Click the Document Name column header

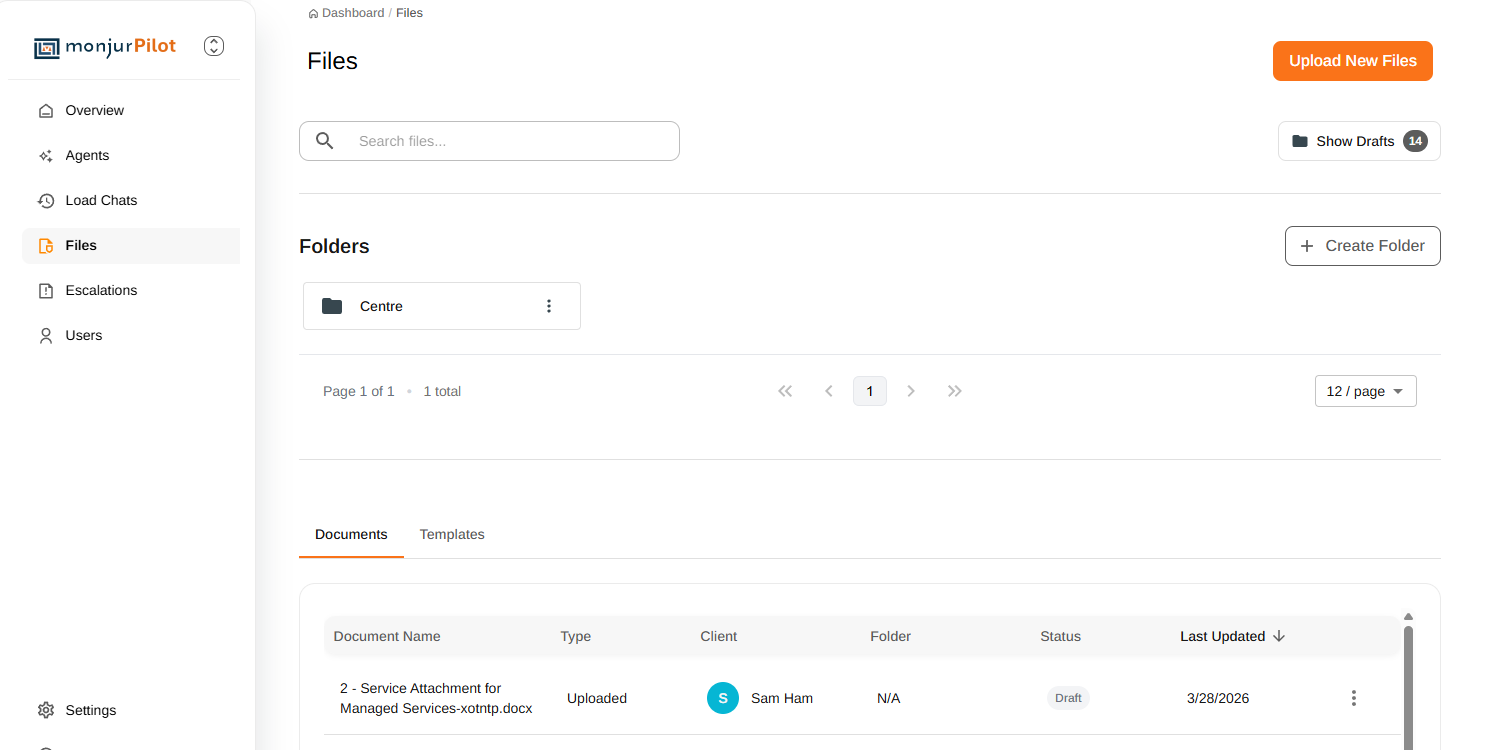pyautogui.click(x=387, y=636)
